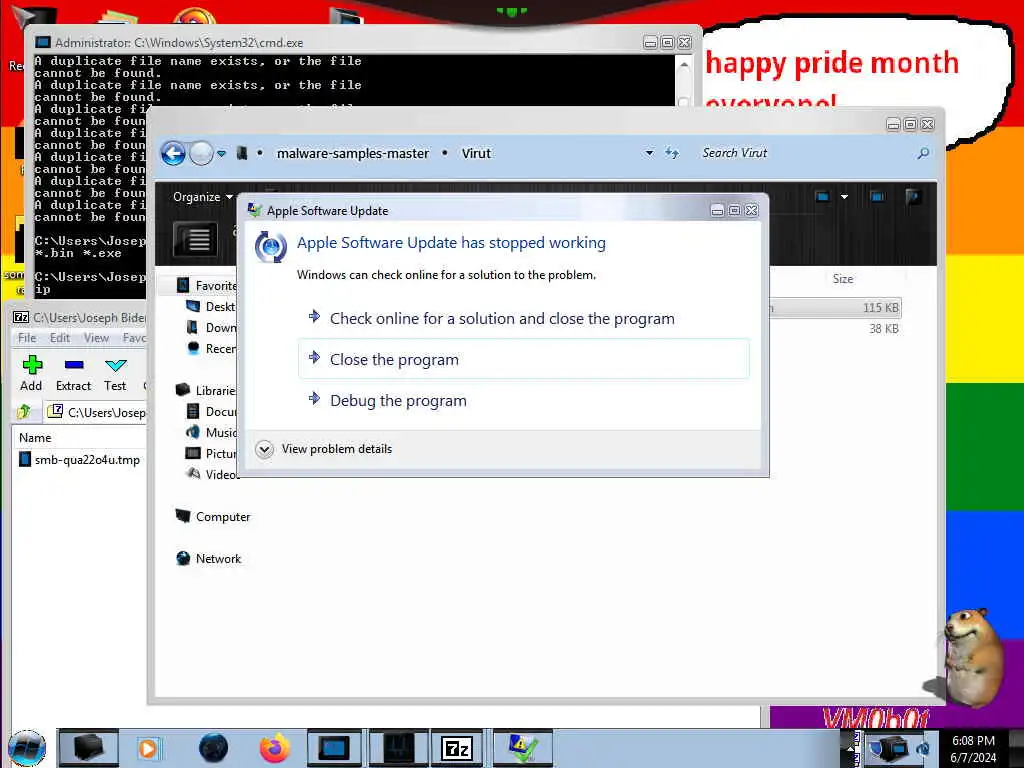
Task: Open Downloads in Explorer navigation pane
Action: [x=212, y=328]
